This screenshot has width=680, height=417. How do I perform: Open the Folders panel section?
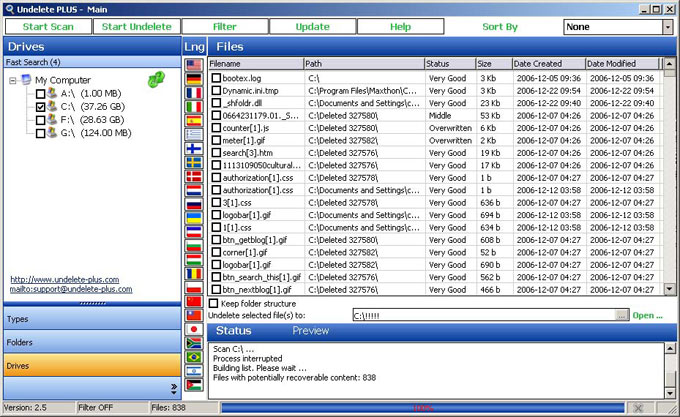(90, 342)
